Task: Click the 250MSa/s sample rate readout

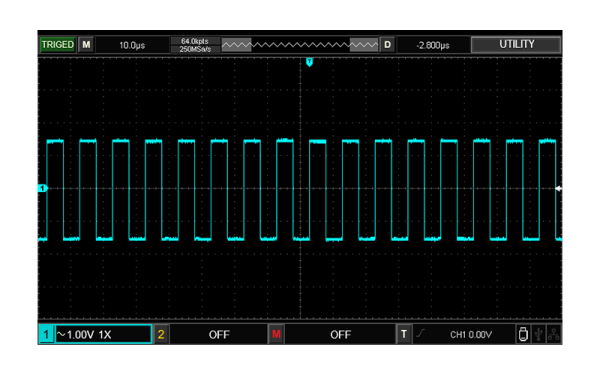Action: point(195,49)
